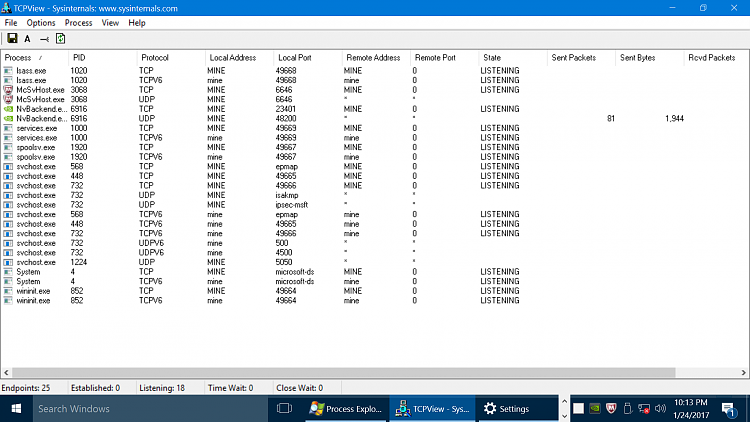Viewport: 750px width, 422px height.
Task: Sort by the Protocol column header
Action: (171, 58)
